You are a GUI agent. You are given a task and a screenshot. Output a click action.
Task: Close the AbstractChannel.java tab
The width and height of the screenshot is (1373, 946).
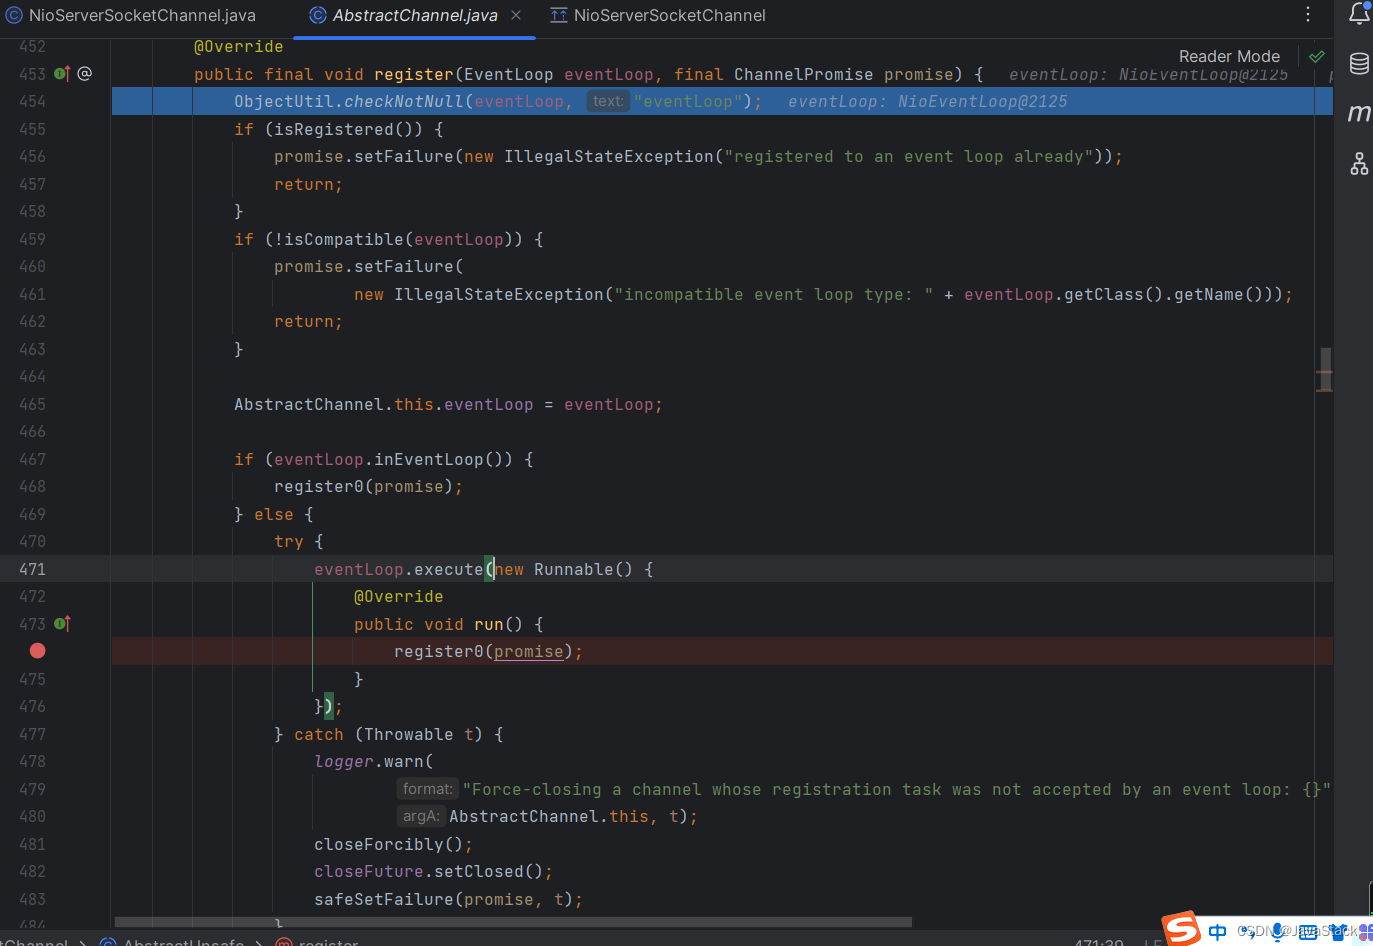[x=516, y=15]
